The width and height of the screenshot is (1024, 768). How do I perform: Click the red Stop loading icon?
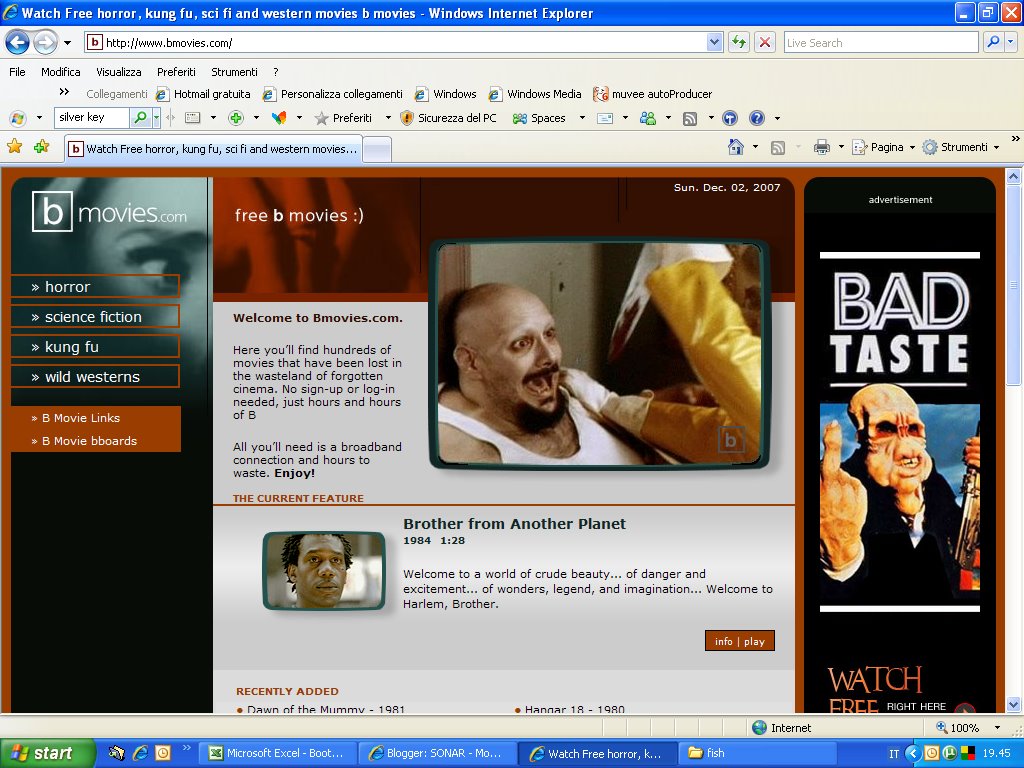765,43
